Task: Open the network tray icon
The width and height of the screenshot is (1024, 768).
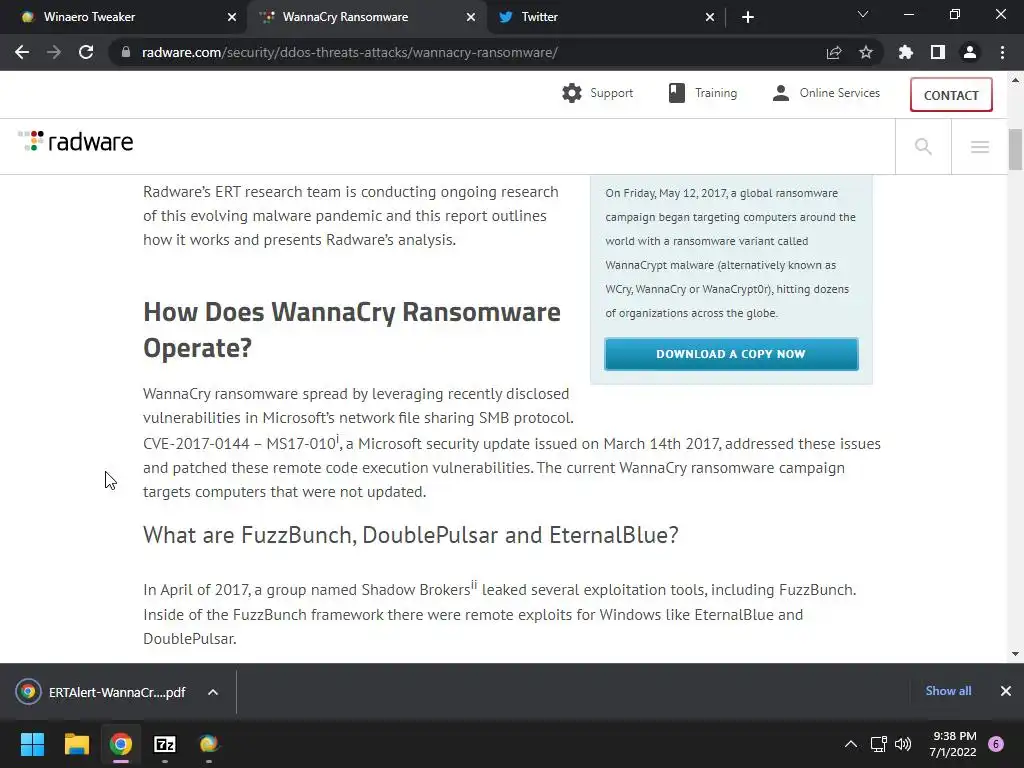Action: 878,744
